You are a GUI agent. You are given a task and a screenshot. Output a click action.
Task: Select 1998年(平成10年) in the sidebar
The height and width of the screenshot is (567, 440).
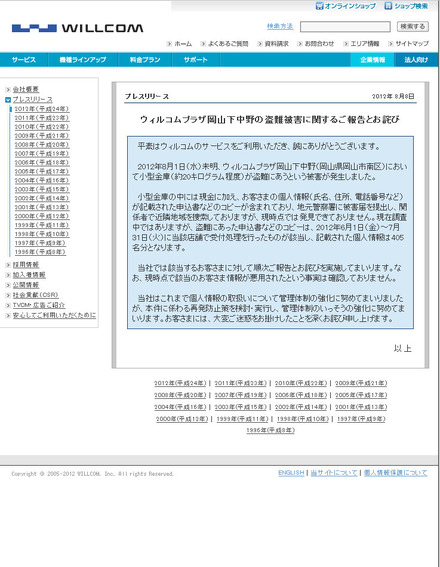pos(42,234)
